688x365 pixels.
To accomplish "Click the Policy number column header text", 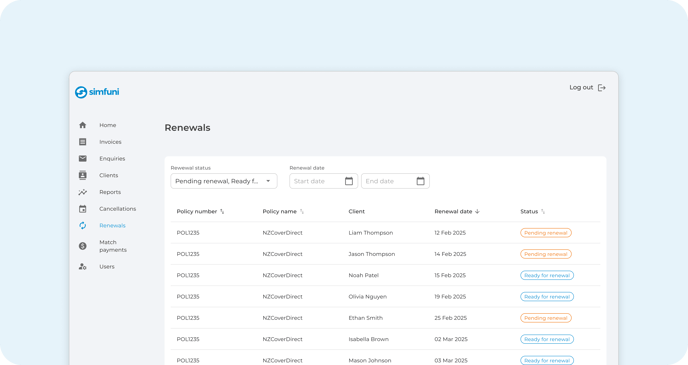I will (x=197, y=211).
